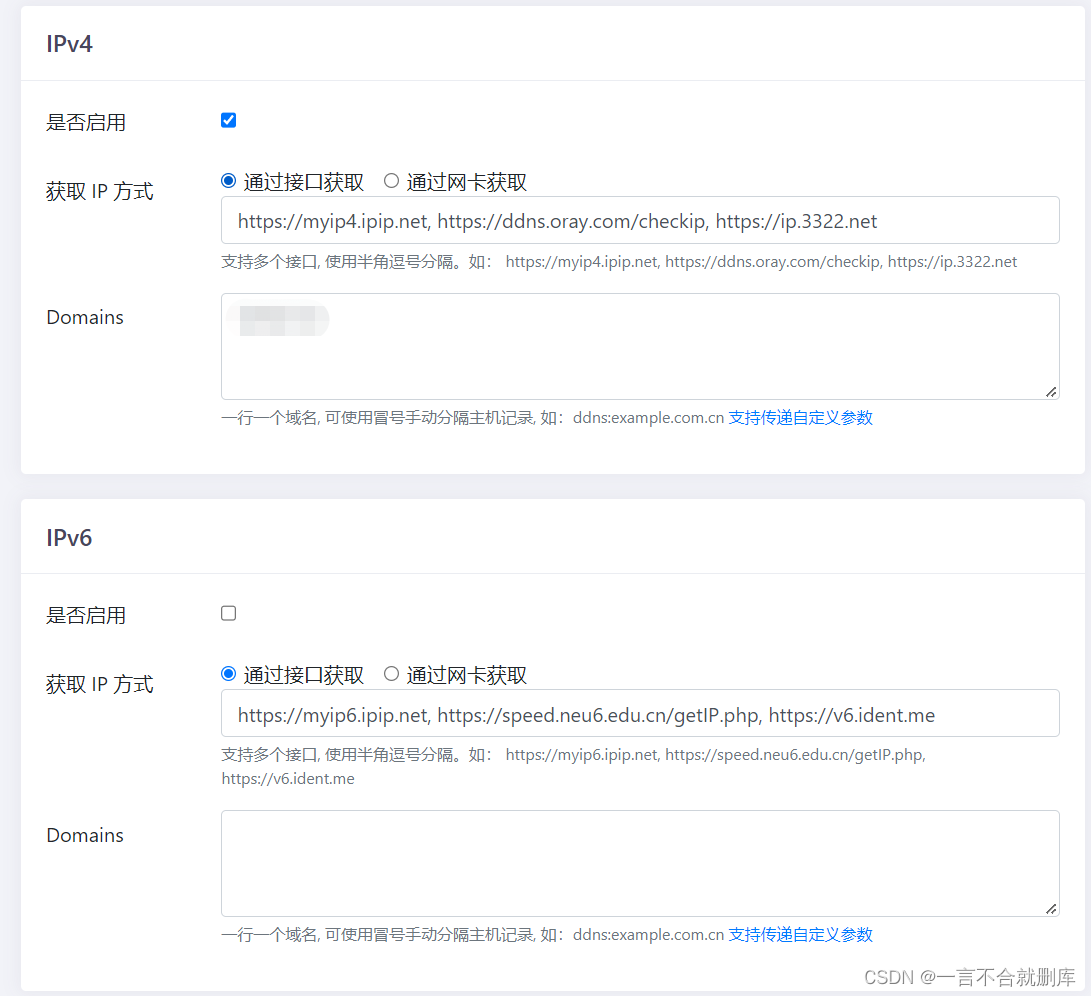Screen dimensions: 1091x996
Task: Select 通过网卡获取 radio in IPv4 section
Action: (x=391, y=181)
